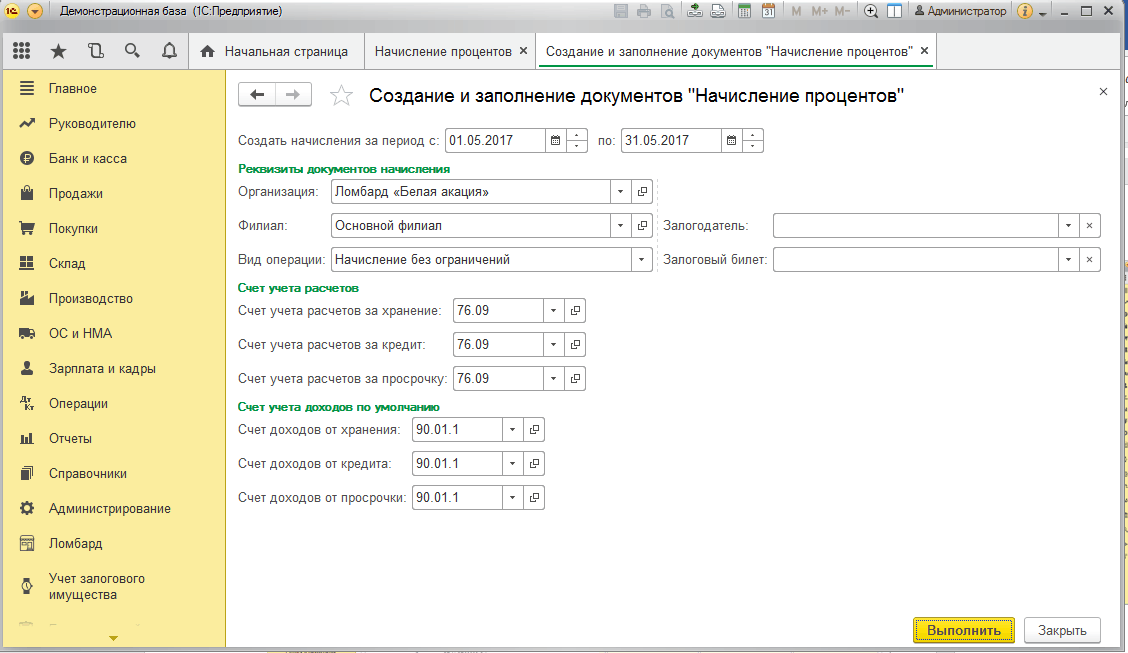The image size is (1128, 653).
Task: Open the credit settlement account 76.09 card
Action: [x=576, y=344]
